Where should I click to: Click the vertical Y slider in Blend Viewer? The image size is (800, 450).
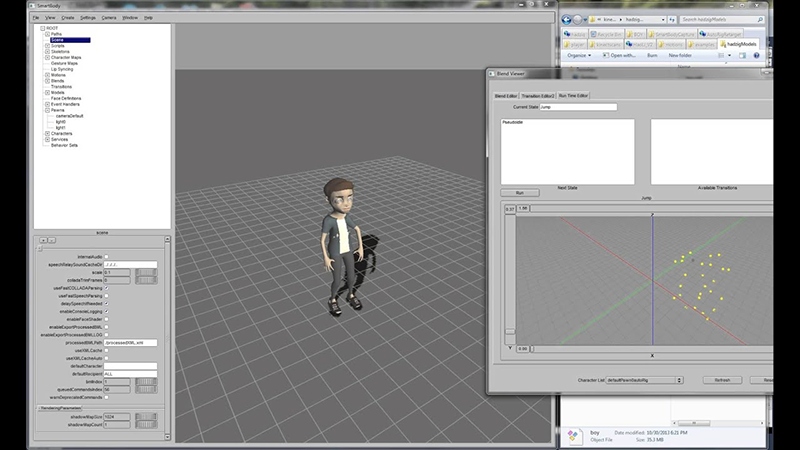(x=510, y=279)
